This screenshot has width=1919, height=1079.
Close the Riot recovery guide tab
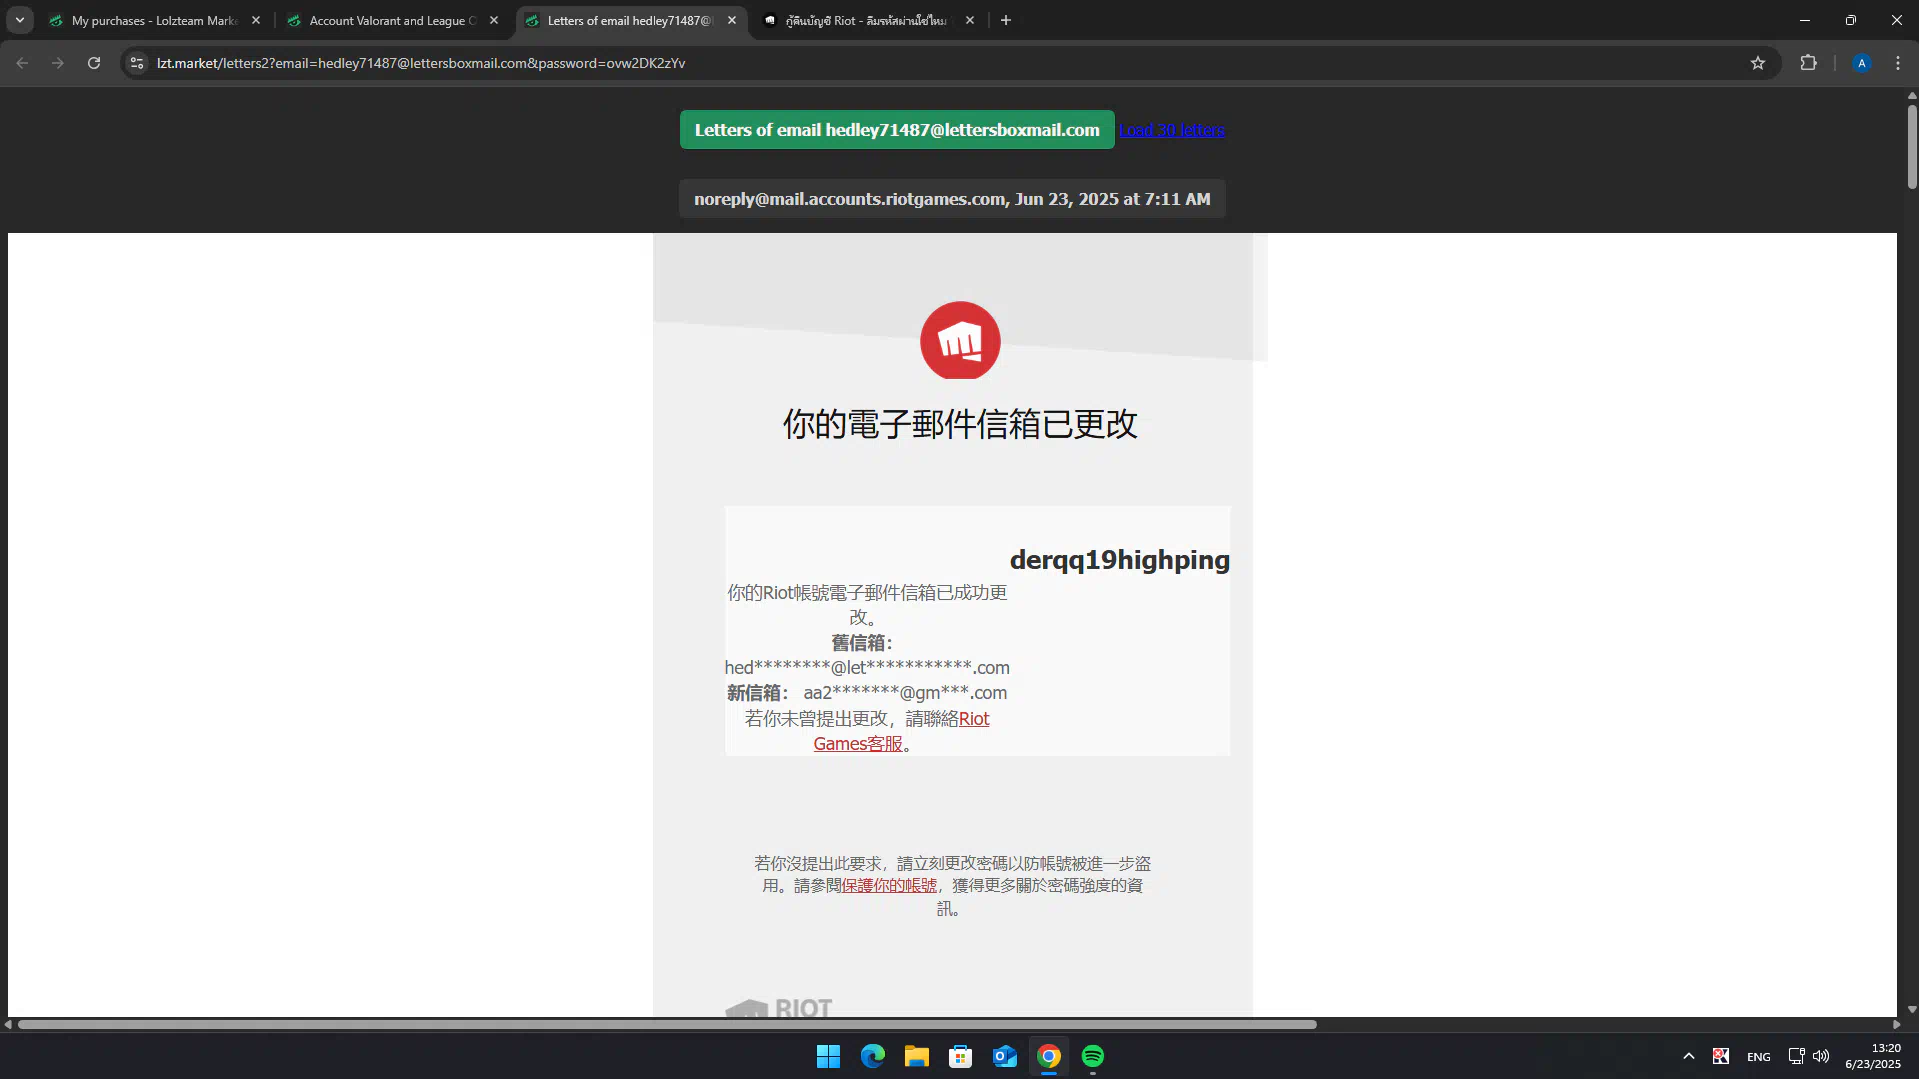[970, 20]
